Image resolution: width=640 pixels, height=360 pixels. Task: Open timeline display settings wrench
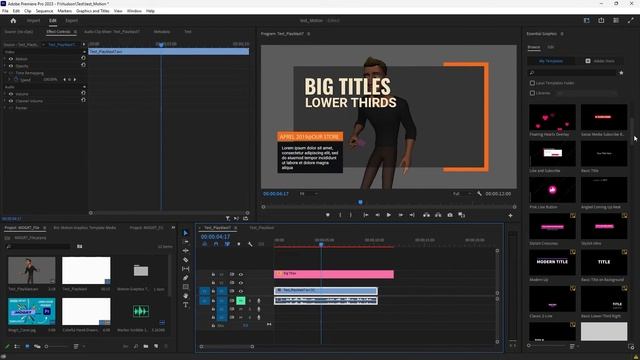click(250, 244)
